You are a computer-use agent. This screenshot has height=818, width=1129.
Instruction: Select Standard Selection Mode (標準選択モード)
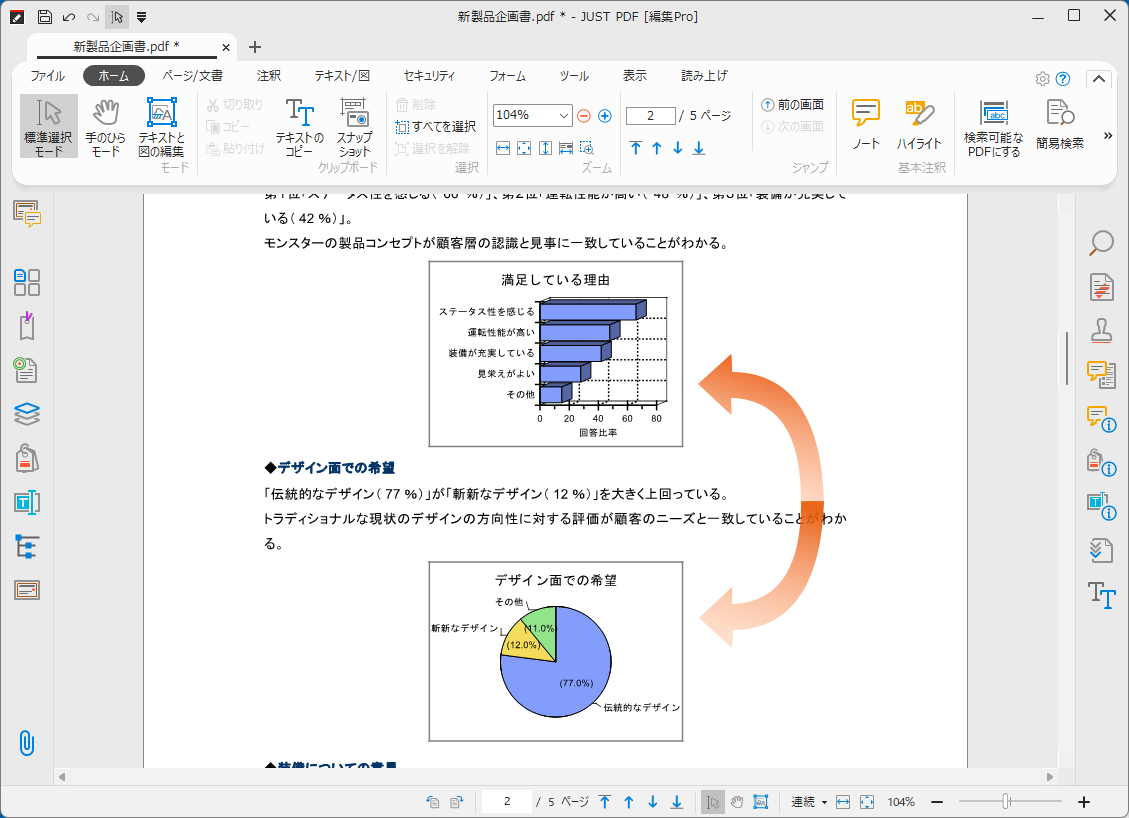tap(48, 127)
